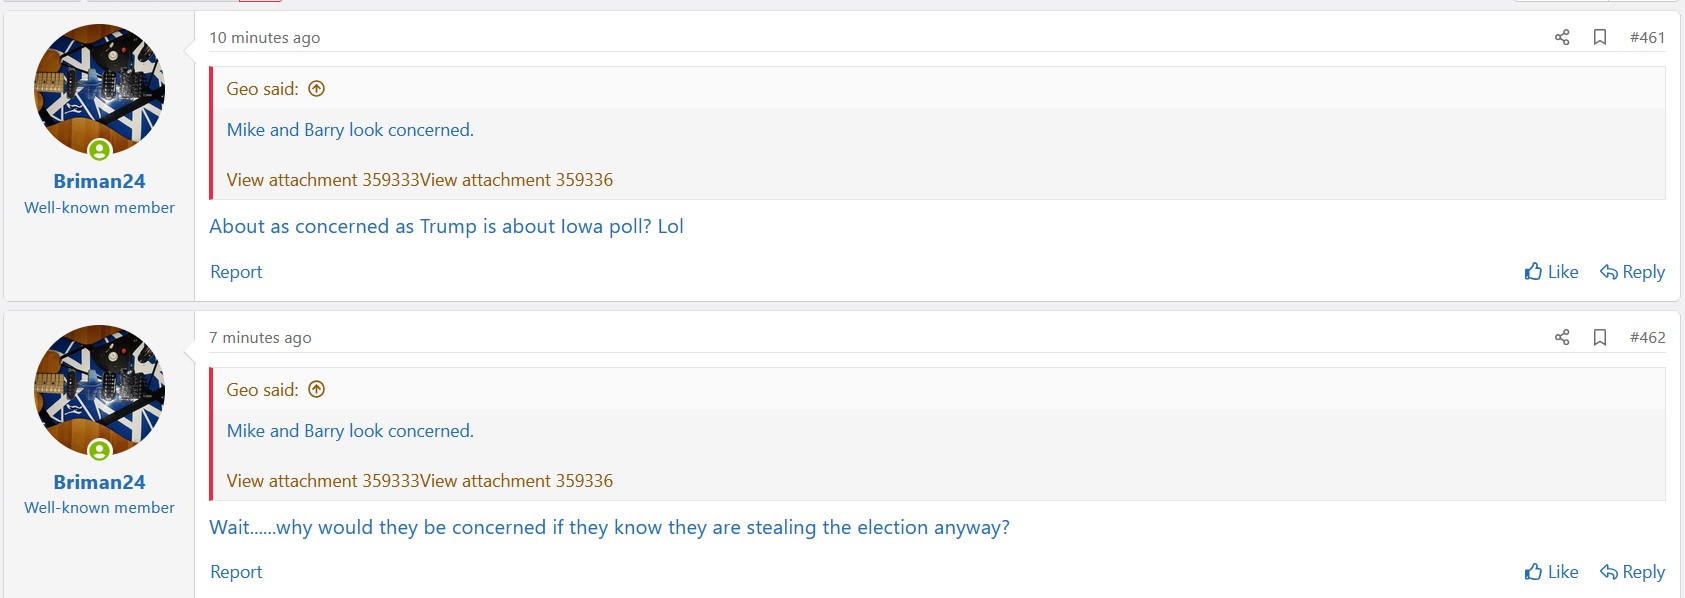This screenshot has height=598, width=1685.
Task: Share post #462 using share icon
Action: point(1562,337)
